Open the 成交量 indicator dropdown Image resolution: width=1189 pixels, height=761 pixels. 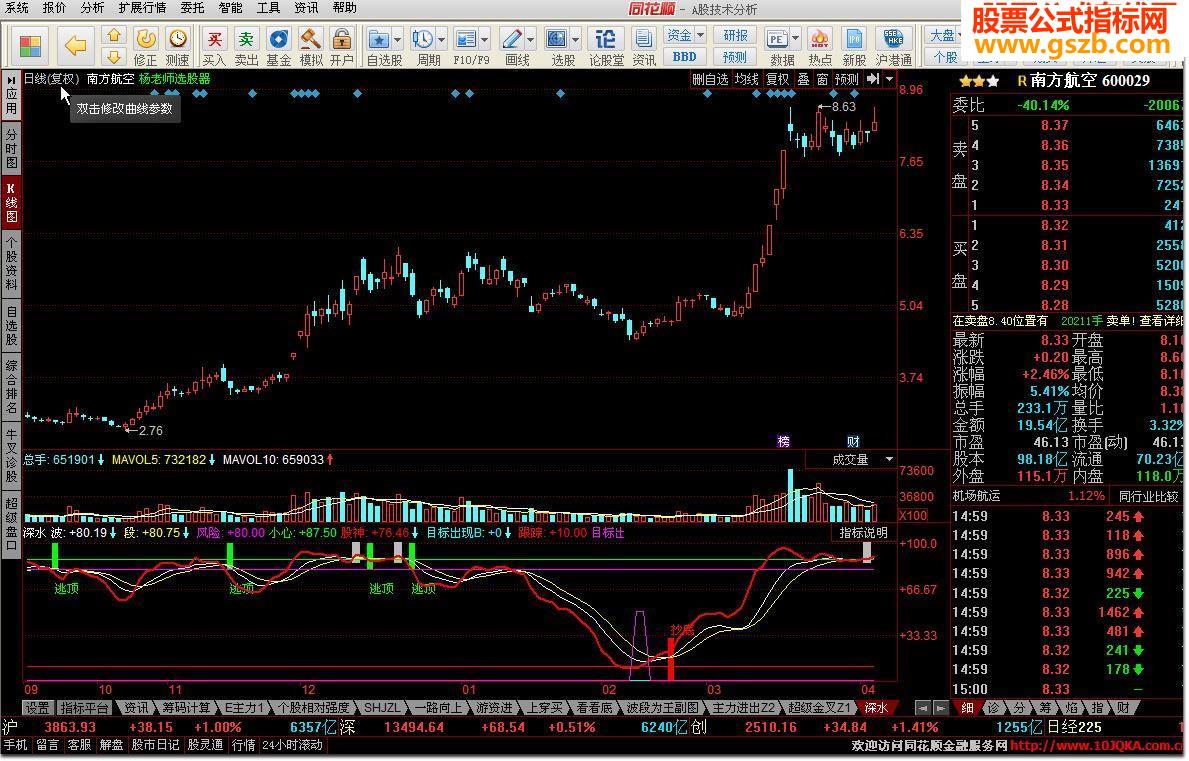pos(889,459)
